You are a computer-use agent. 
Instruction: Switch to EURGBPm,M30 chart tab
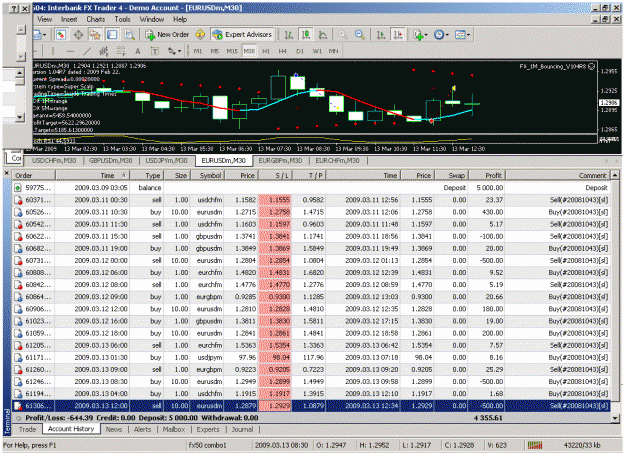[280, 161]
